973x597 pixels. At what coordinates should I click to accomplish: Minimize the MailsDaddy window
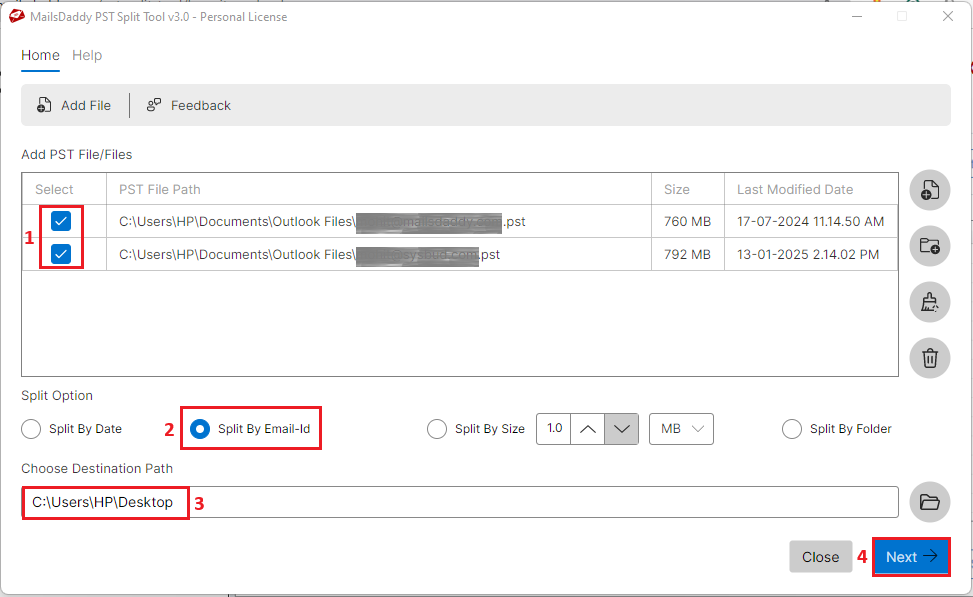tap(857, 16)
